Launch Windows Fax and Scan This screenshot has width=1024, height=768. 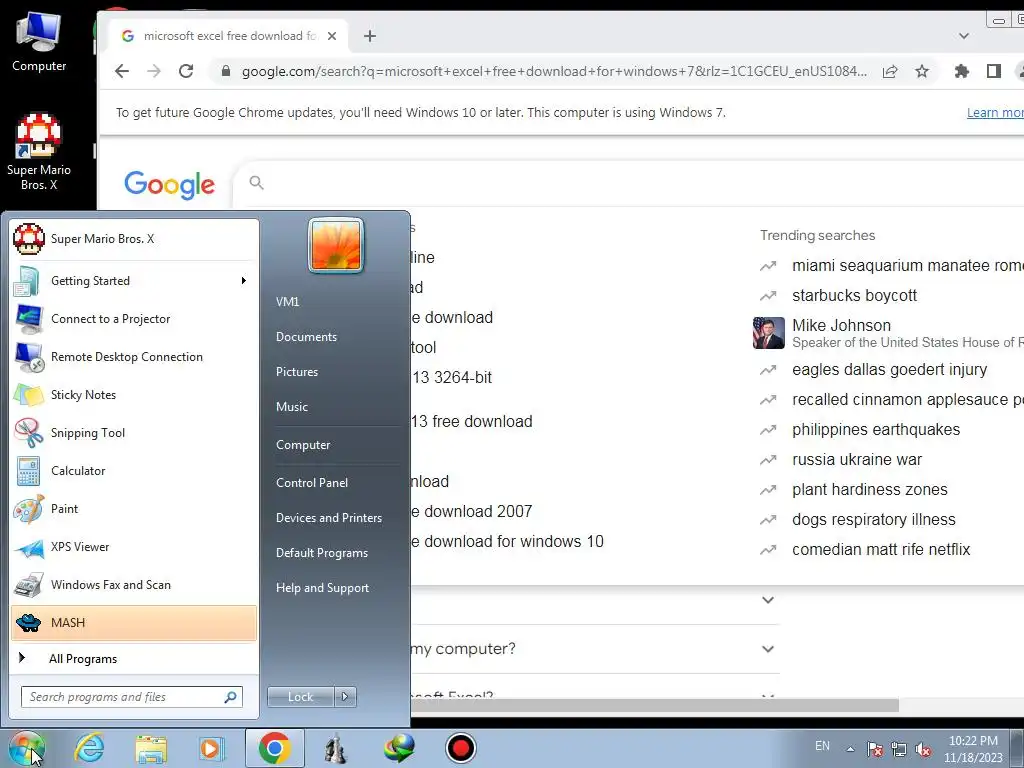134,584
